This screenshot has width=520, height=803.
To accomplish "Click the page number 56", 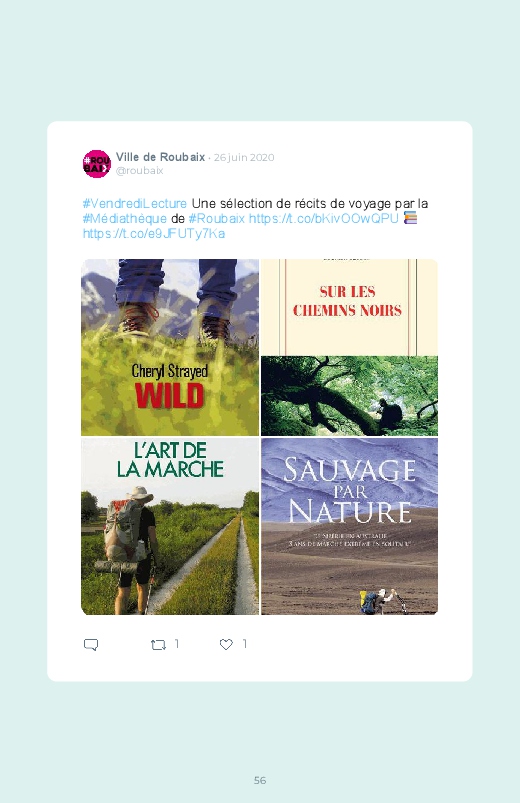I will tap(260, 780).
